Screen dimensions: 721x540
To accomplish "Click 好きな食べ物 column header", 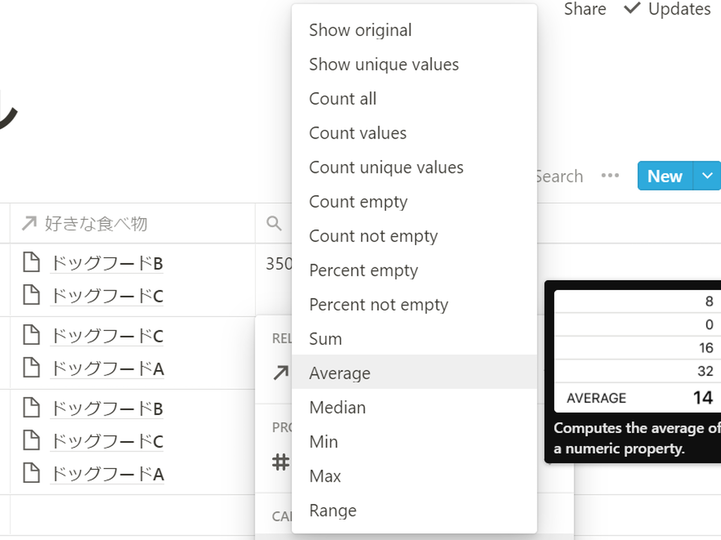I will coord(132,224).
